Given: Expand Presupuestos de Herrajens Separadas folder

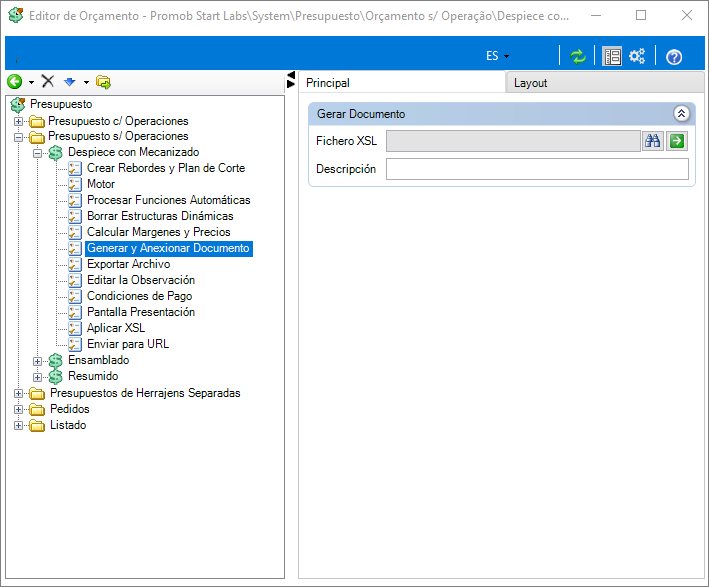Looking at the screenshot, I should click(19, 393).
